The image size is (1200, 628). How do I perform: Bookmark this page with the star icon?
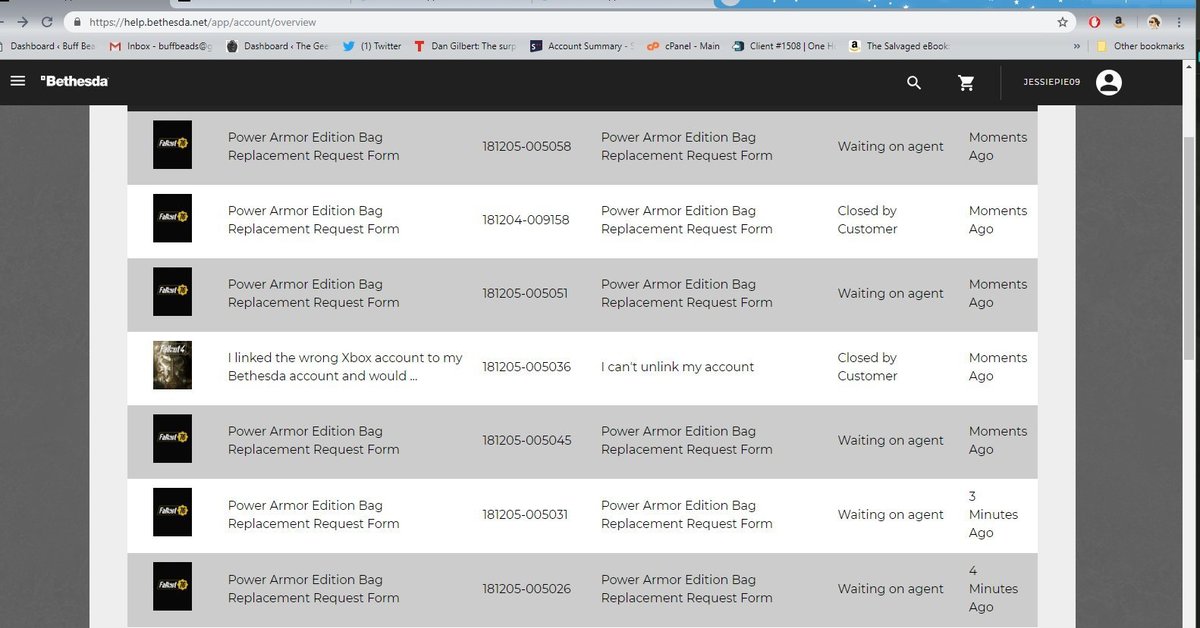1062,21
